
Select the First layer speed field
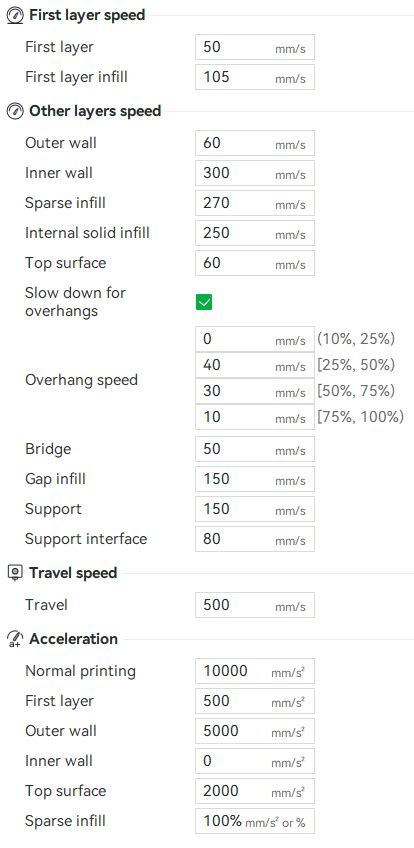coord(255,47)
